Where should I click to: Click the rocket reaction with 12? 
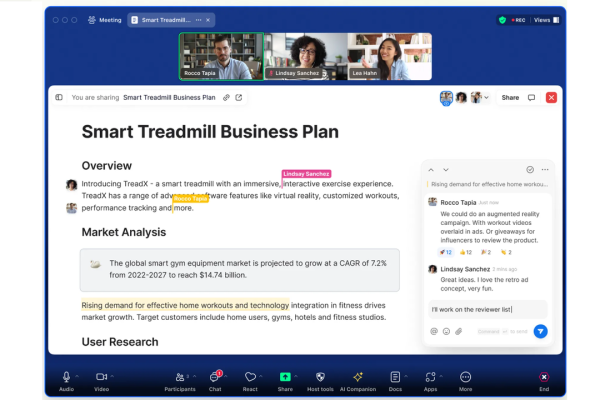(x=445, y=252)
